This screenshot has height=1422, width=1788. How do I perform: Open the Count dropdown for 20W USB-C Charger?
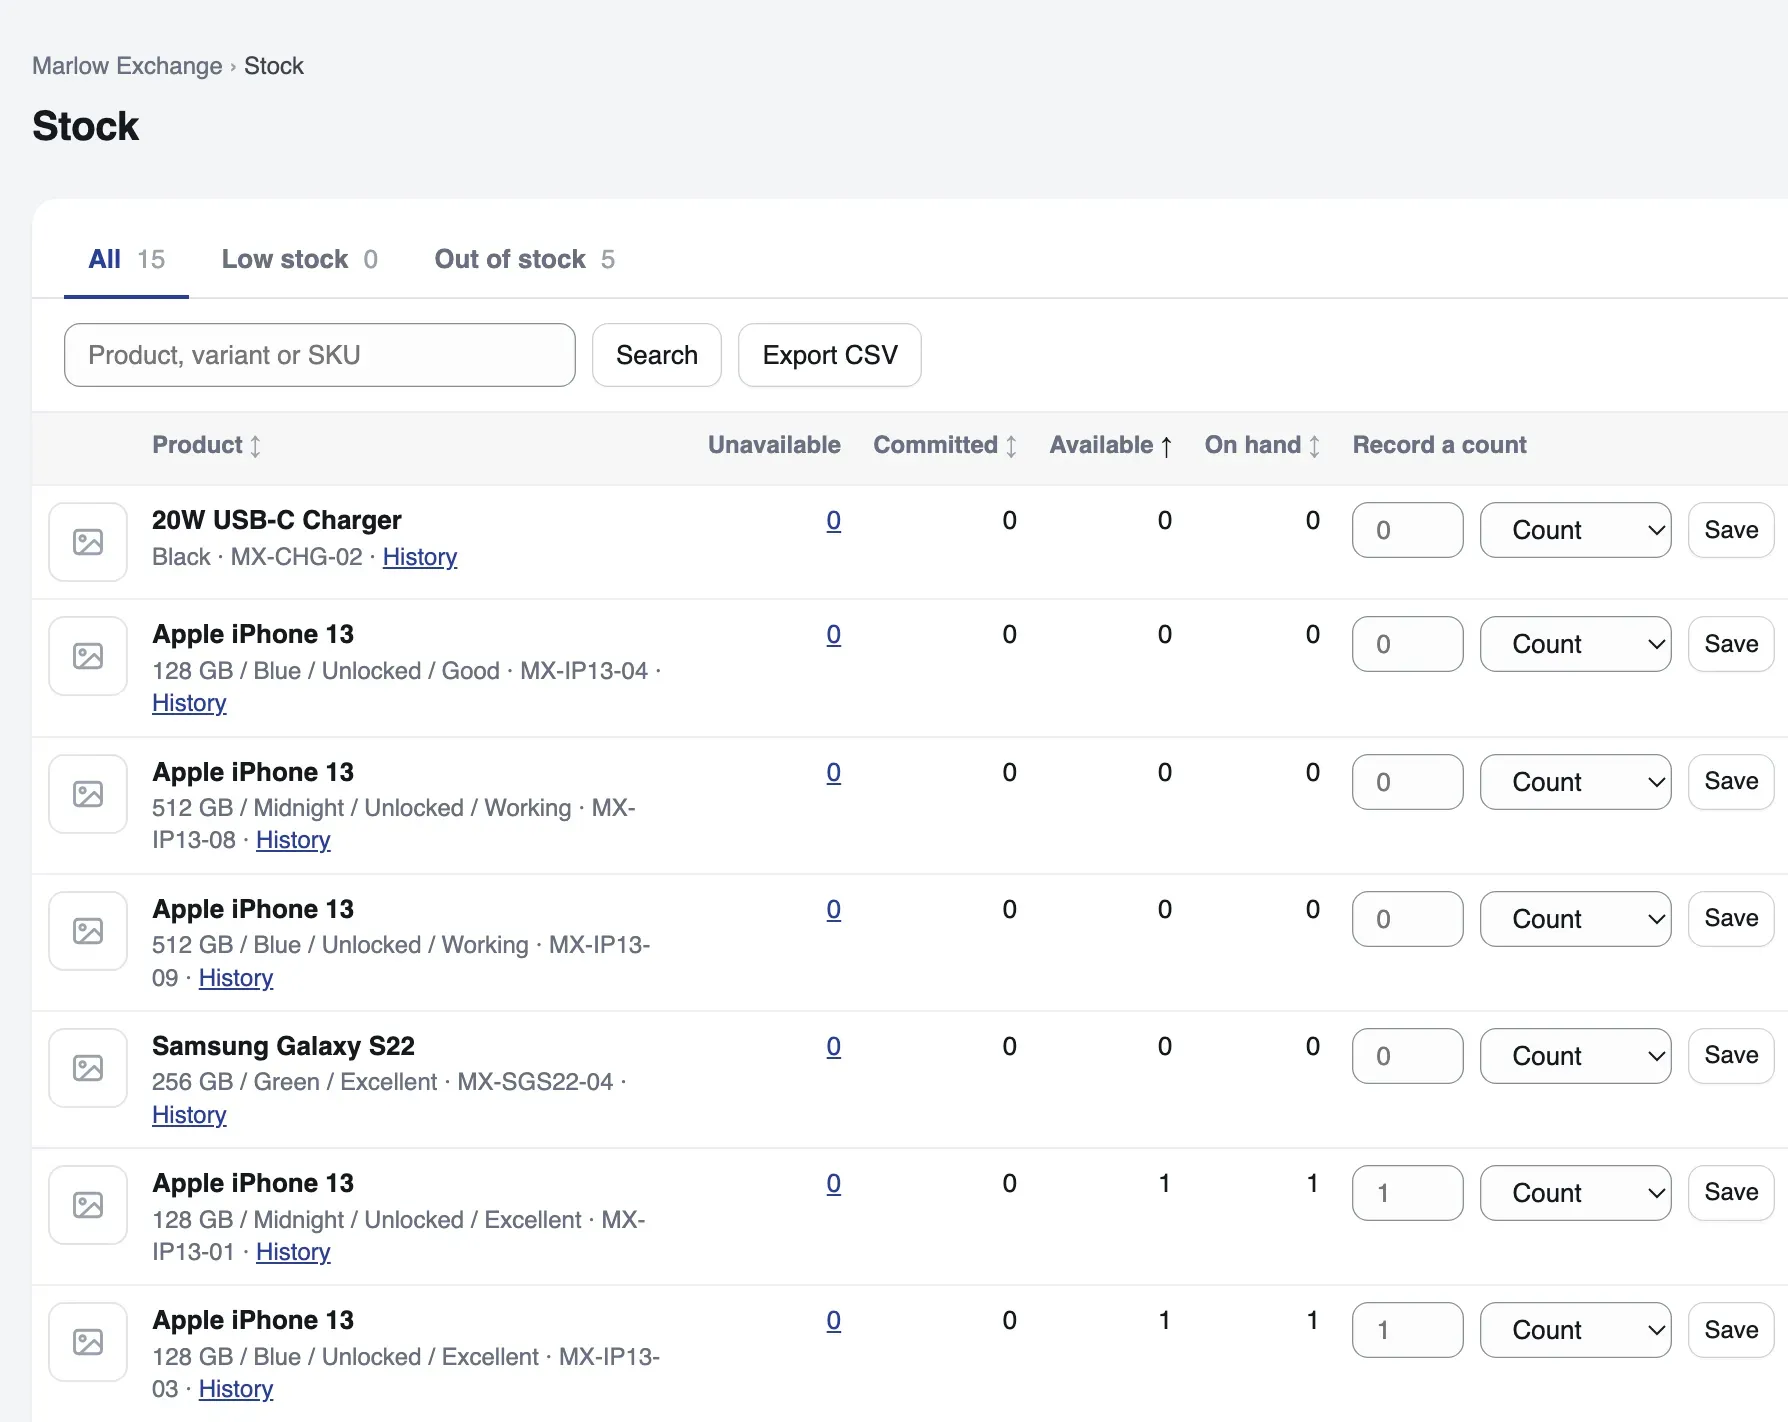click(x=1575, y=530)
